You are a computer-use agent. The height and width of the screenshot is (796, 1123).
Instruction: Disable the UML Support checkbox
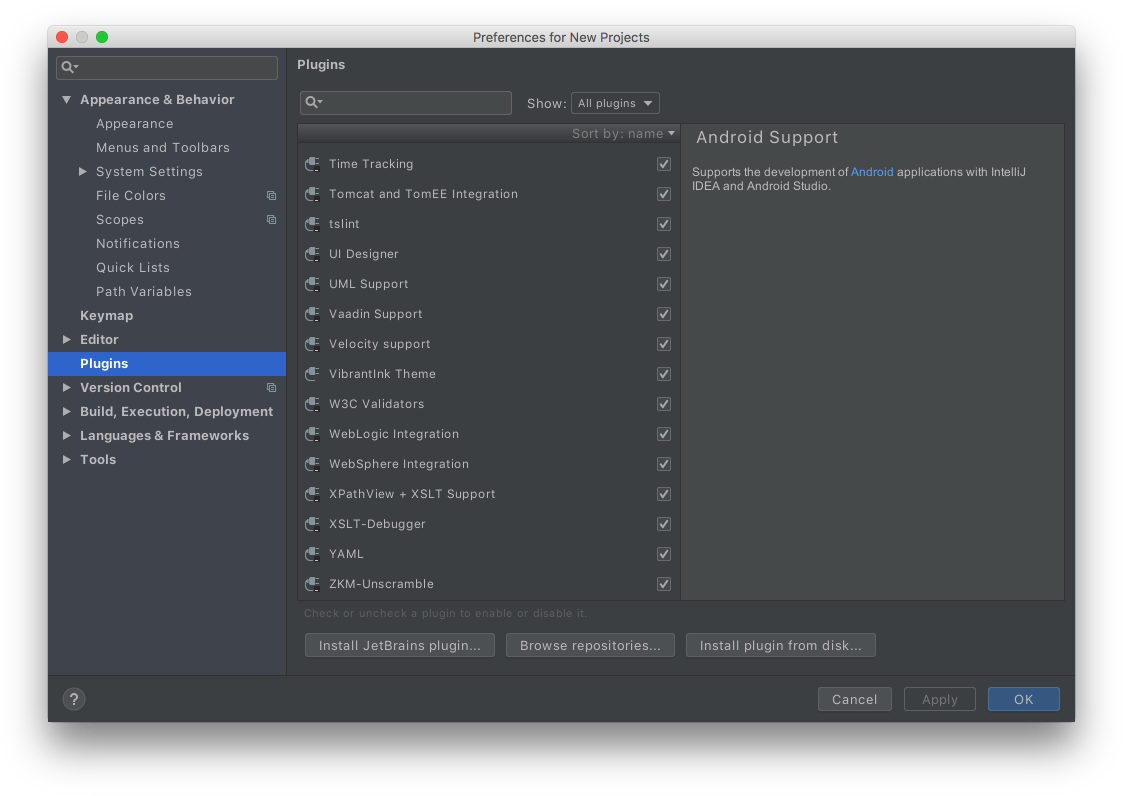[664, 284]
